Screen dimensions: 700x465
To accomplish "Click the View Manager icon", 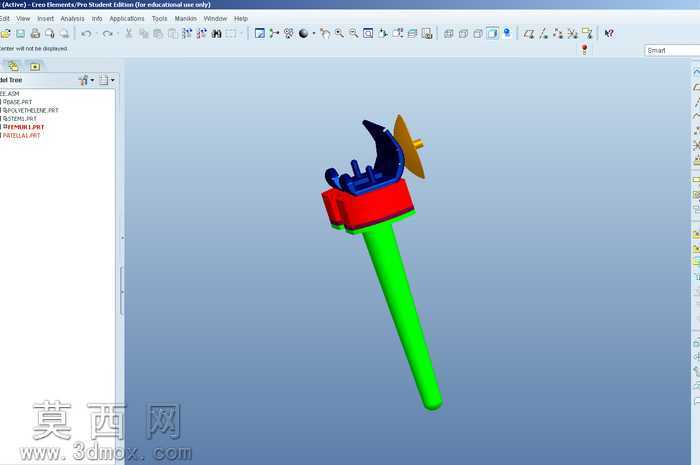I will click(x=427, y=33).
